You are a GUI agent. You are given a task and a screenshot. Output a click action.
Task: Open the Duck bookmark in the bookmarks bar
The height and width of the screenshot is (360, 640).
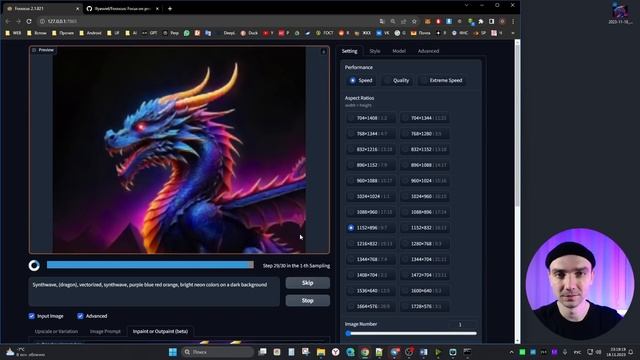[249, 33]
